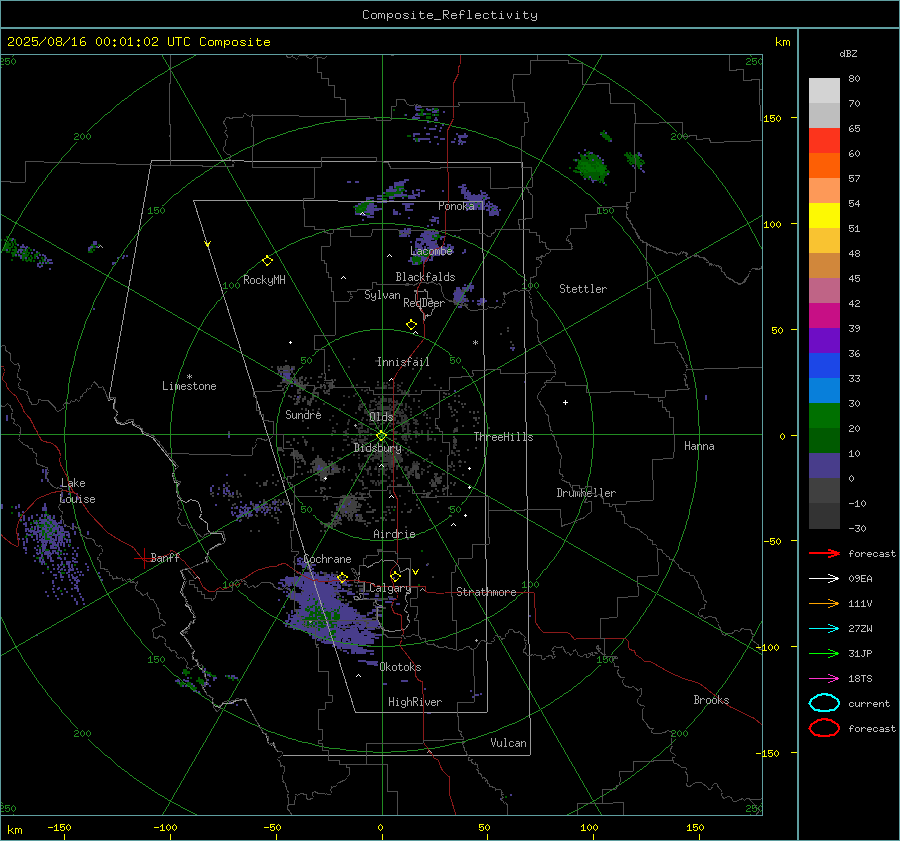The image size is (900, 841).
Task: Click the Cochrane town label
Action: point(327,559)
